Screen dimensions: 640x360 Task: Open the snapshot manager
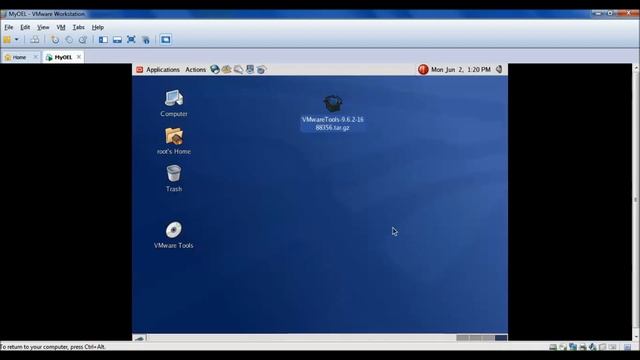coord(83,40)
